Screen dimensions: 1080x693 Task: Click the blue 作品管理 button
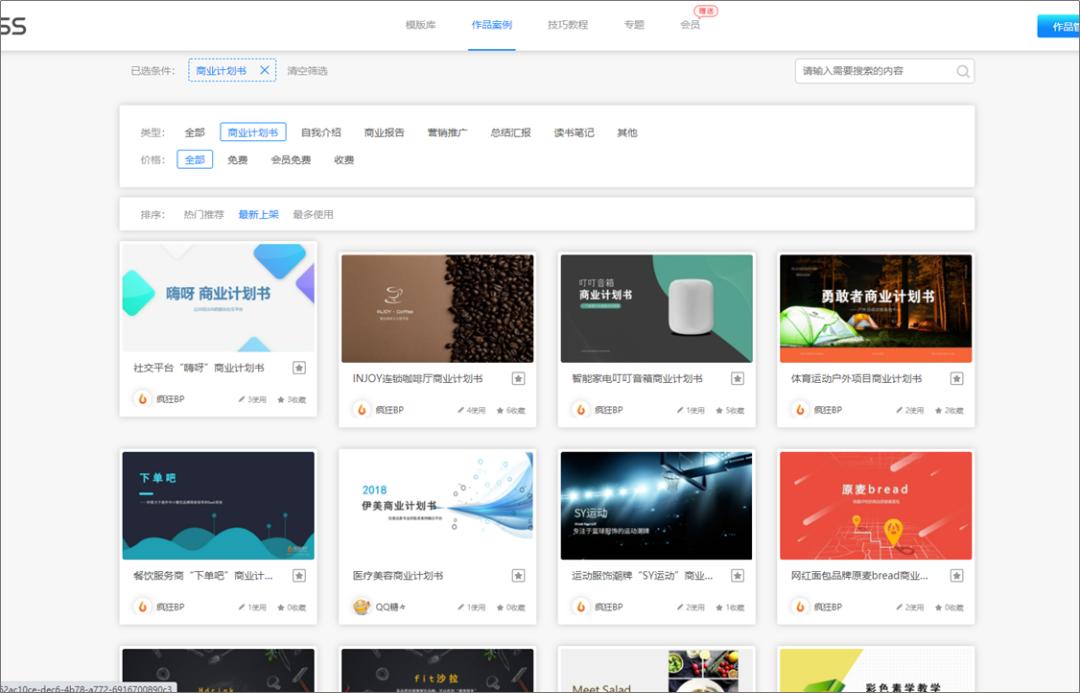pyautogui.click(x=1062, y=26)
